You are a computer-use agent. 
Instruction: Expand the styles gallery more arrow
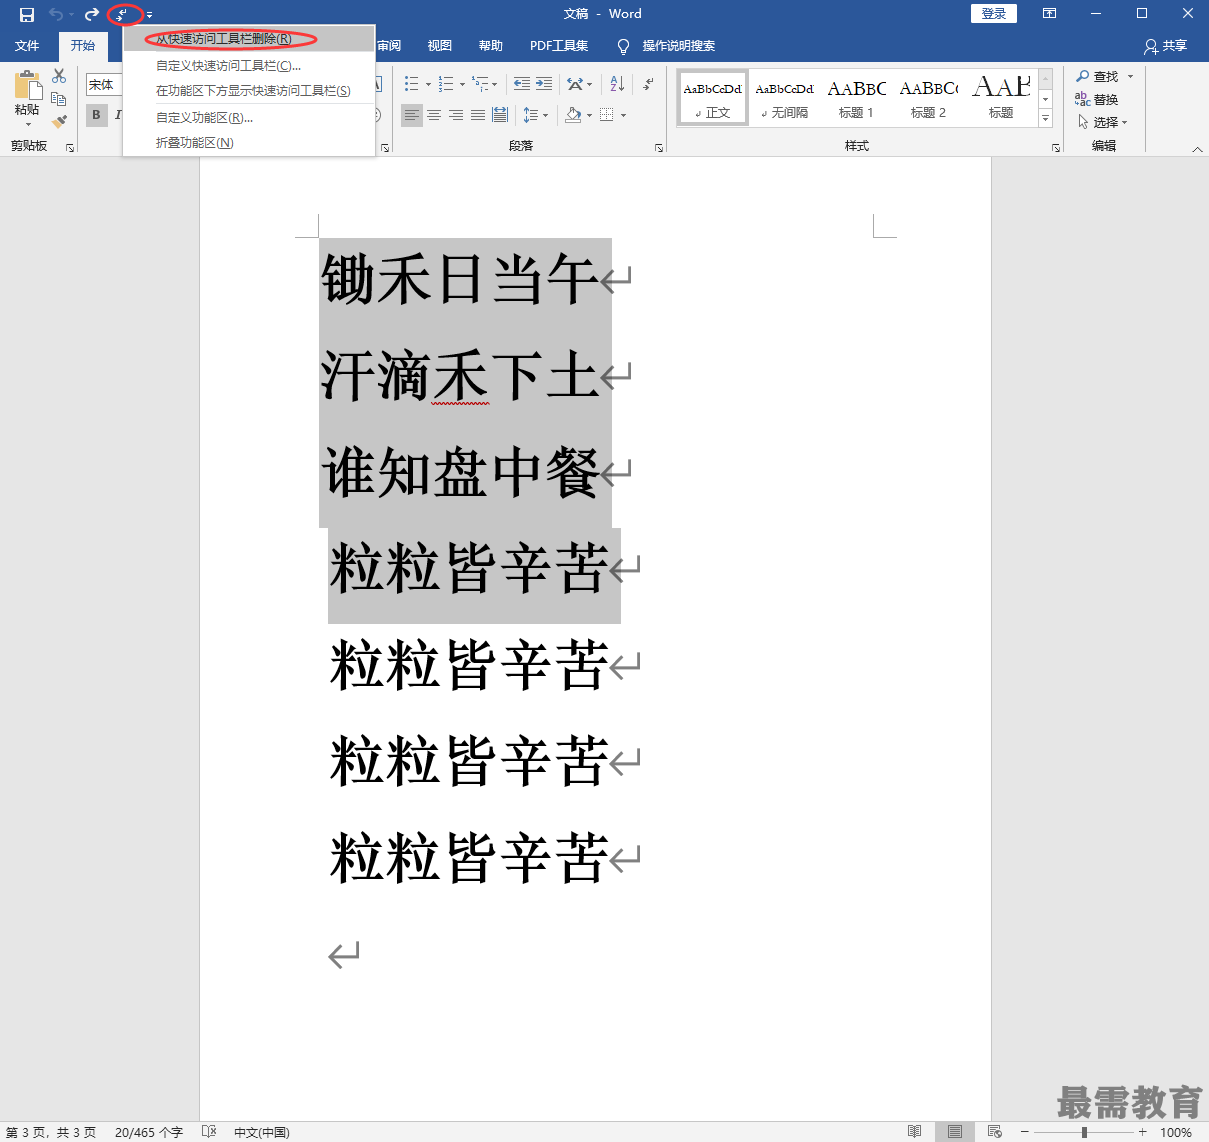click(x=1046, y=118)
